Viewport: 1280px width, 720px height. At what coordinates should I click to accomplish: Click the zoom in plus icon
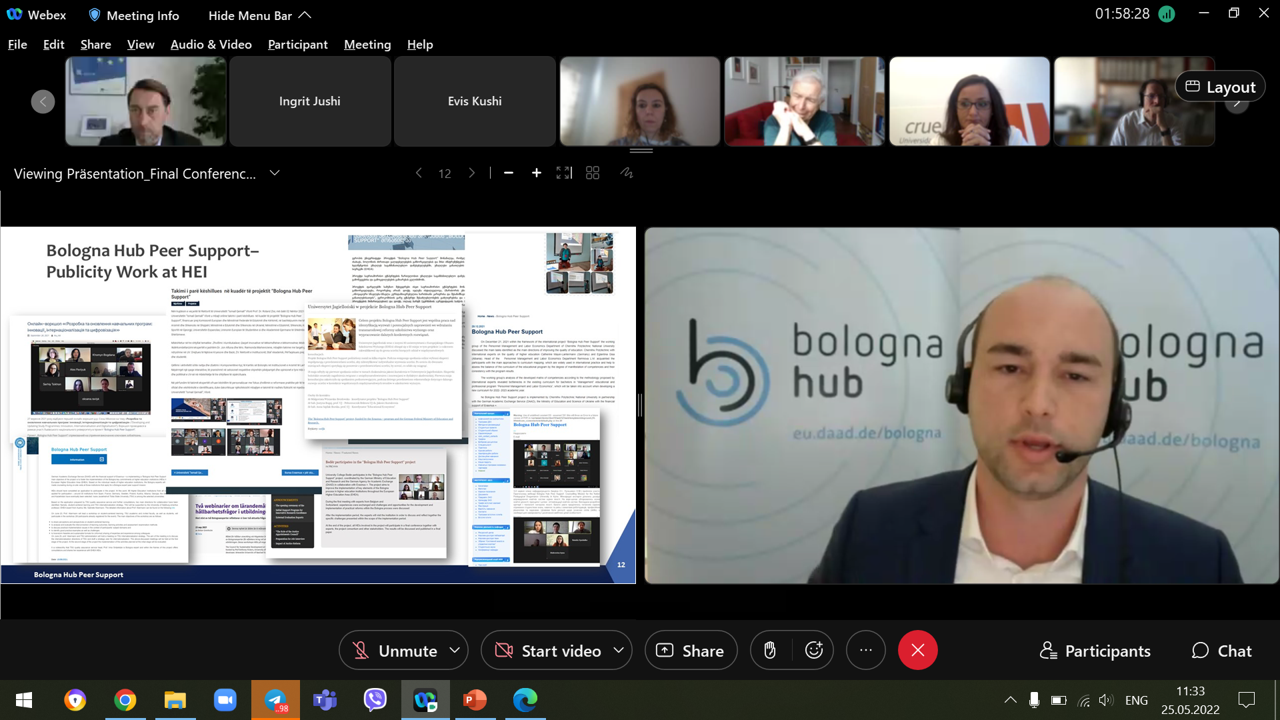pos(536,173)
